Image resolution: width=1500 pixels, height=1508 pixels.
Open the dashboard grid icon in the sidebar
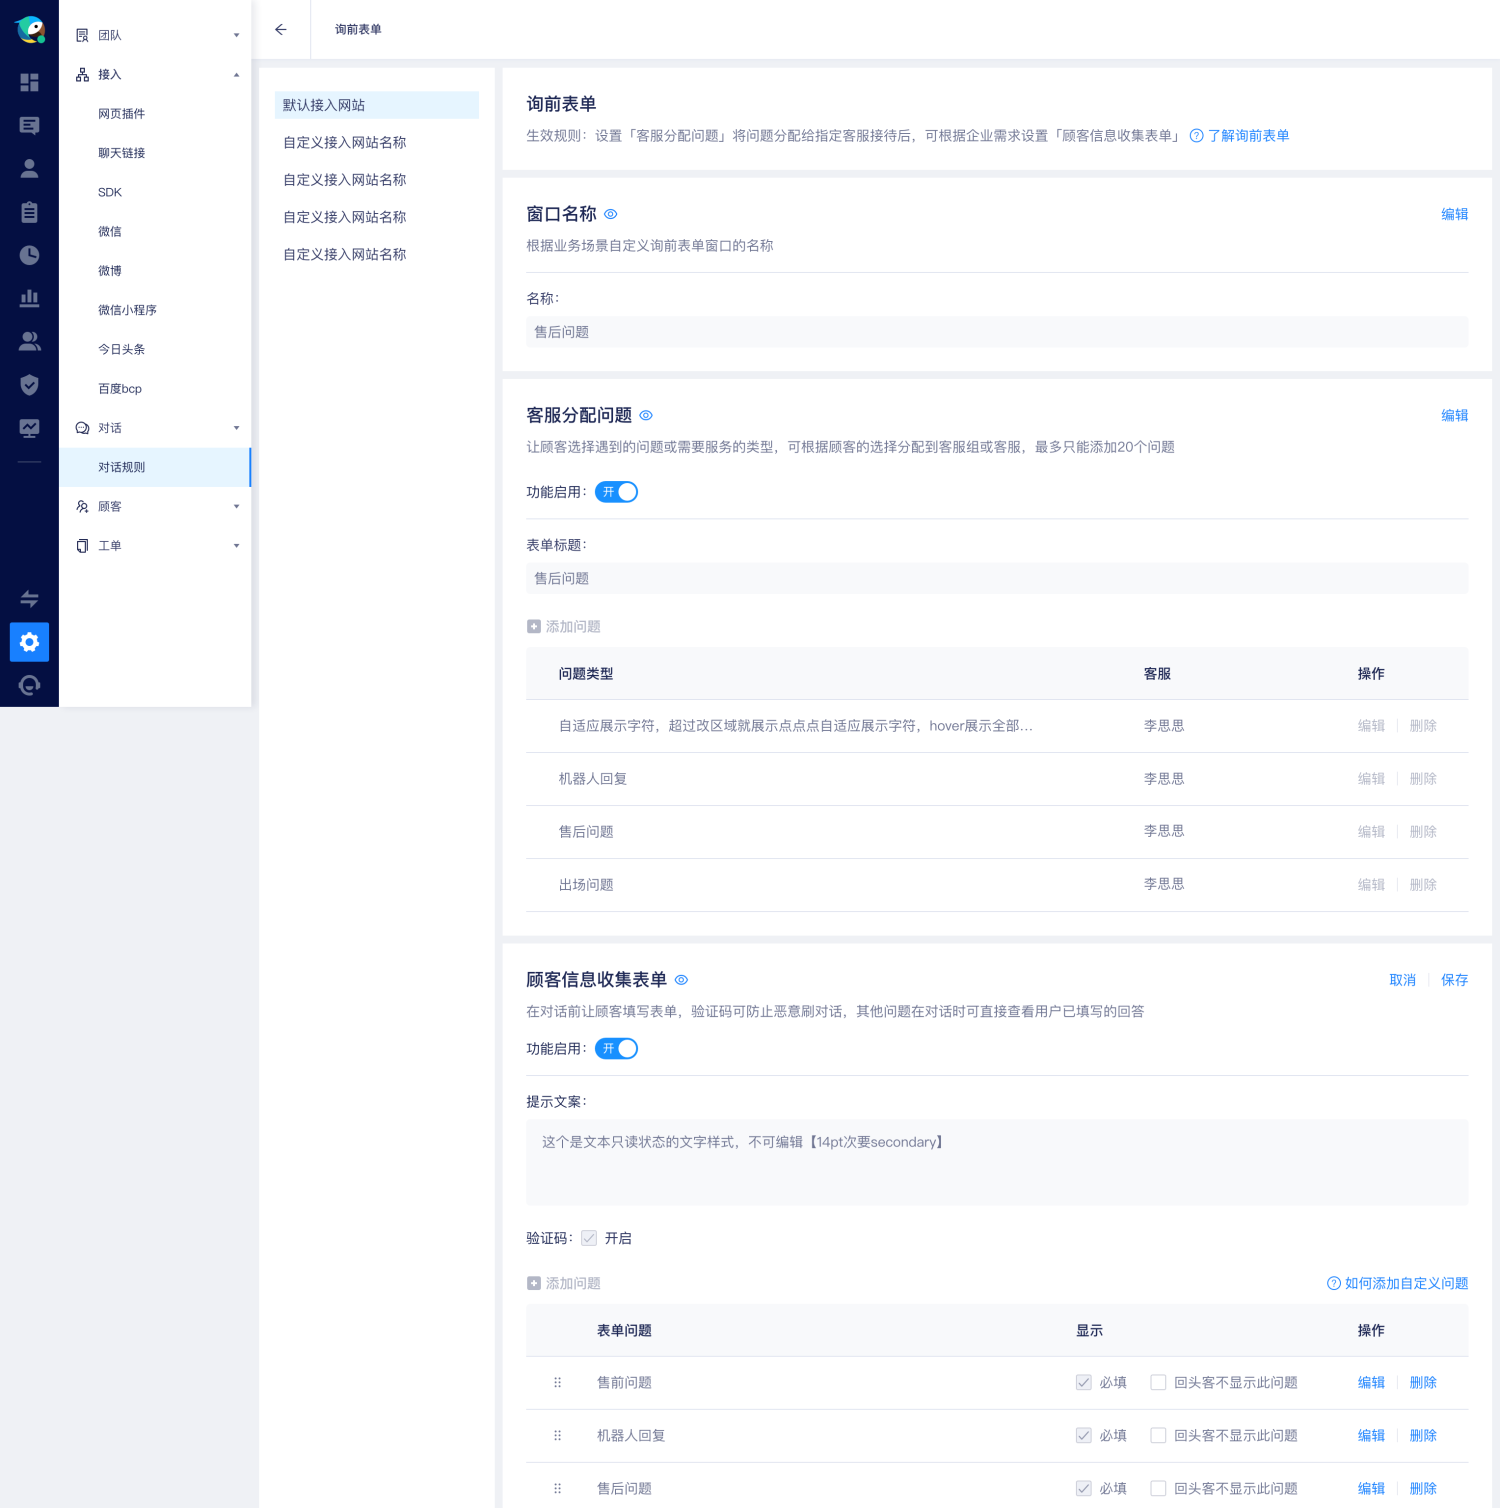click(x=30, y=82)
